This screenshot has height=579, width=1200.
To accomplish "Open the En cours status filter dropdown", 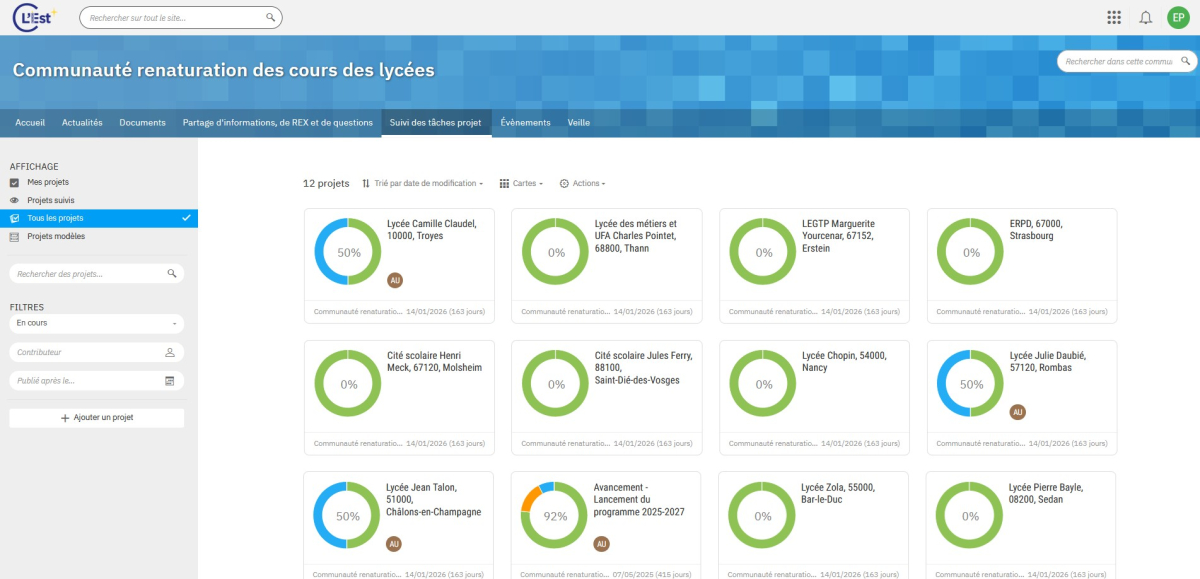I will click(97, 323).
